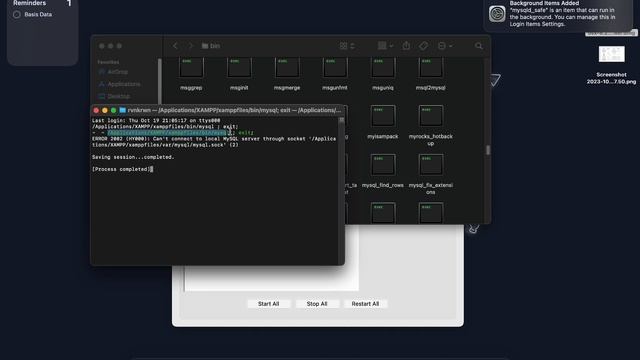Click Start All in XAMPP manager
The height and width of the screenshot is (360, 640).
click(x=269, y=304)
